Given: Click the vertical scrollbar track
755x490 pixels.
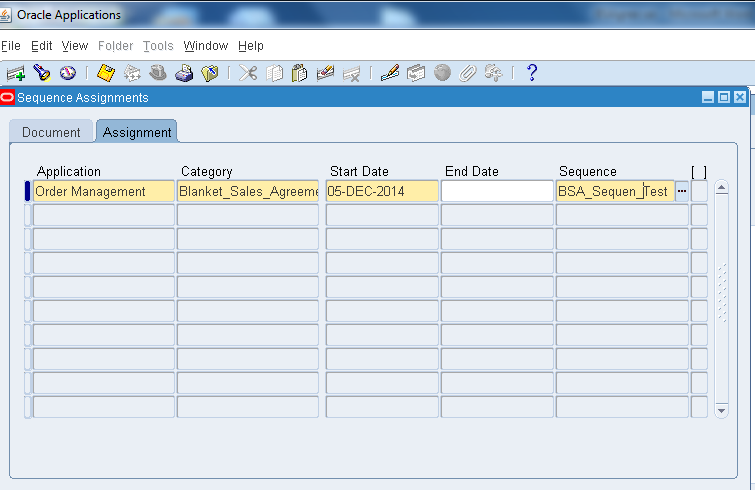Looking at the screenshot, I should tap(721, 298).
